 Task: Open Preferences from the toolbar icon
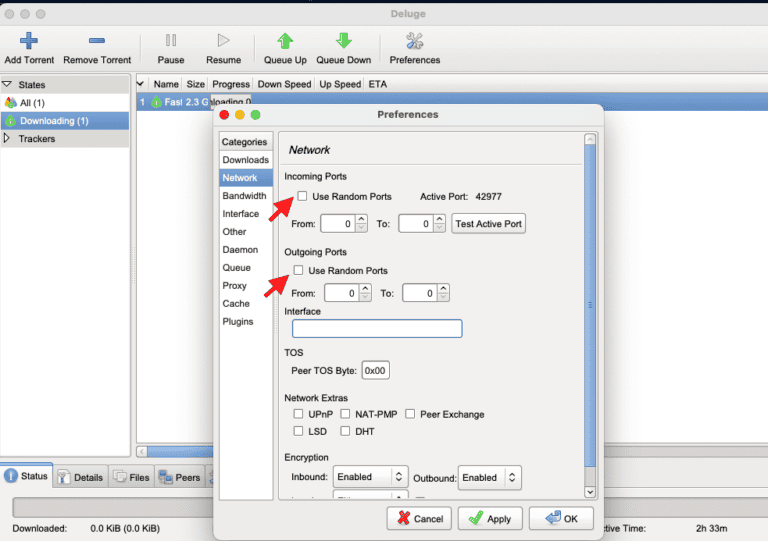[414, 41]
